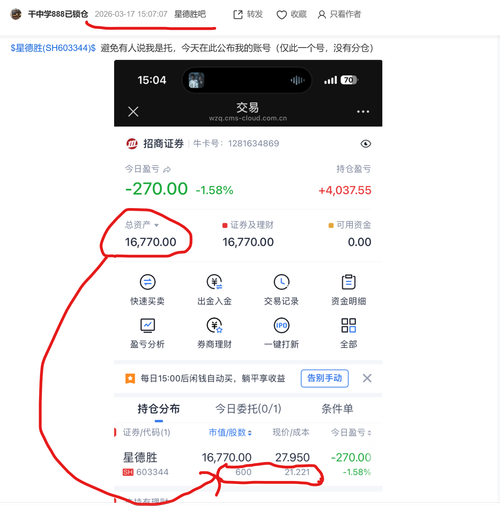Toggle 收藏 favorite heart on the post

(291, 14)
